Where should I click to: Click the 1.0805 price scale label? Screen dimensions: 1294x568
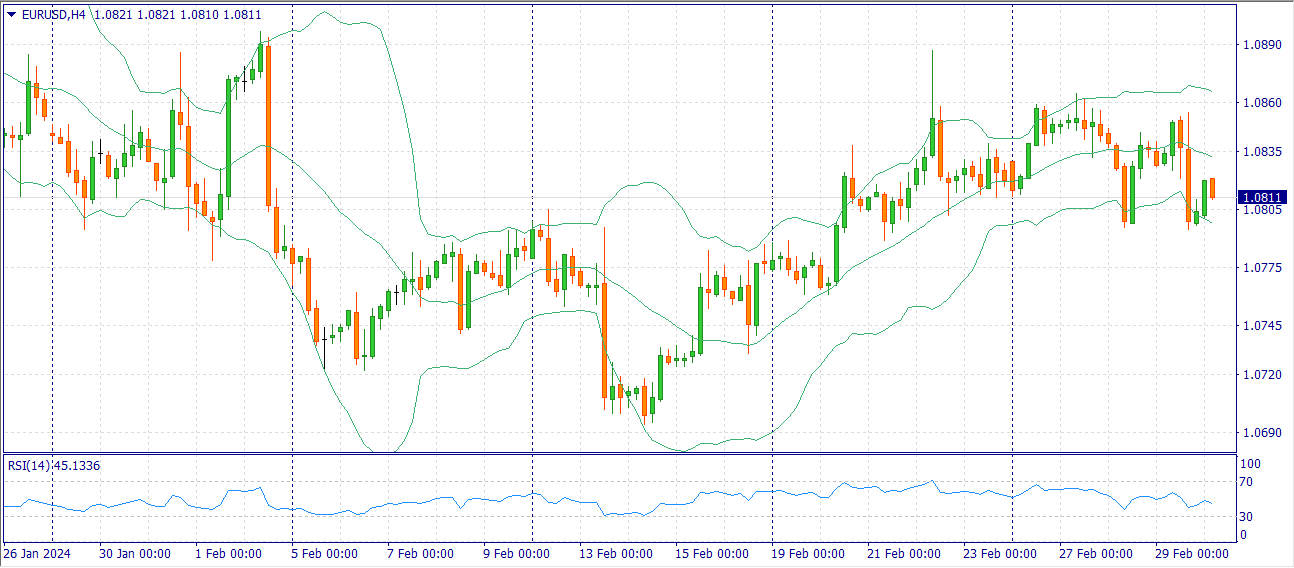[1258, 210]
